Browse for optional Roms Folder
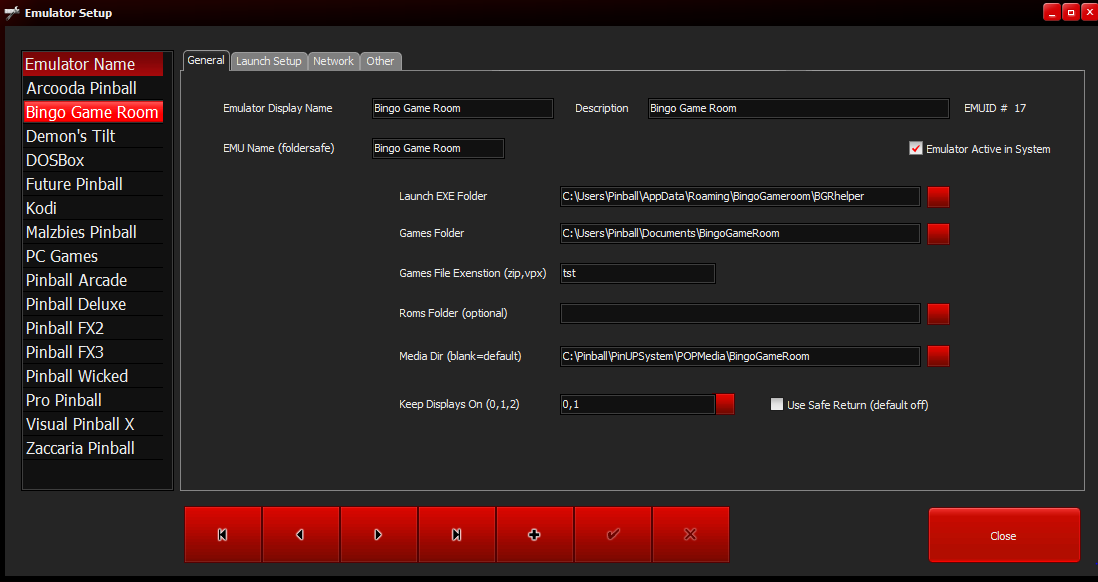The height and width of the screenshot is (582, 1098). click(x=938, y=314)
